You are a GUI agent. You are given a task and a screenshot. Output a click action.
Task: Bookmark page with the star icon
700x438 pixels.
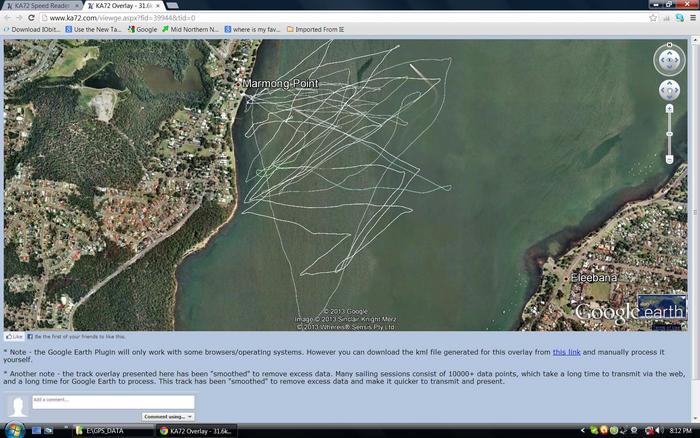point(665,17)
